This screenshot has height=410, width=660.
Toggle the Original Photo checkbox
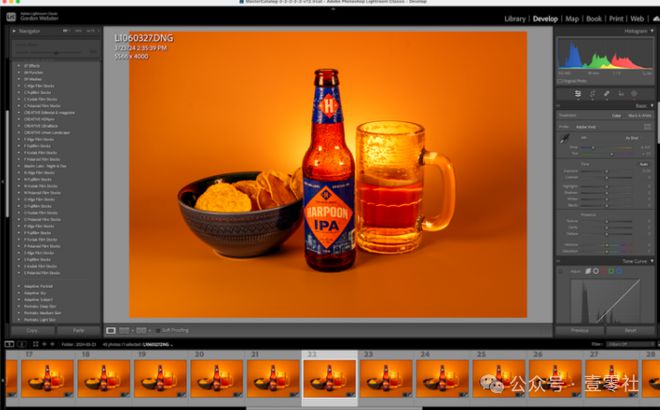(x=560, y=81)
